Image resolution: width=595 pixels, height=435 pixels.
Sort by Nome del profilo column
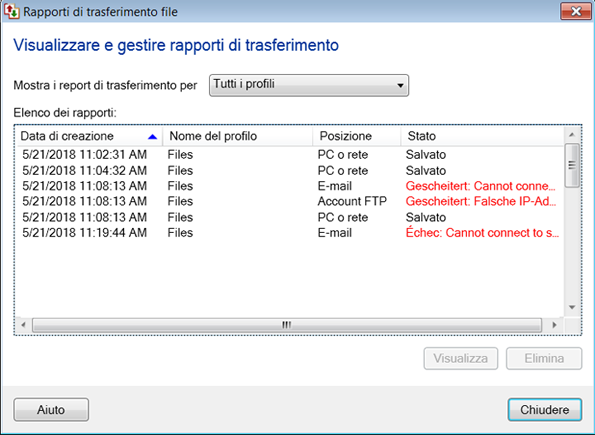tap(238, 136)
